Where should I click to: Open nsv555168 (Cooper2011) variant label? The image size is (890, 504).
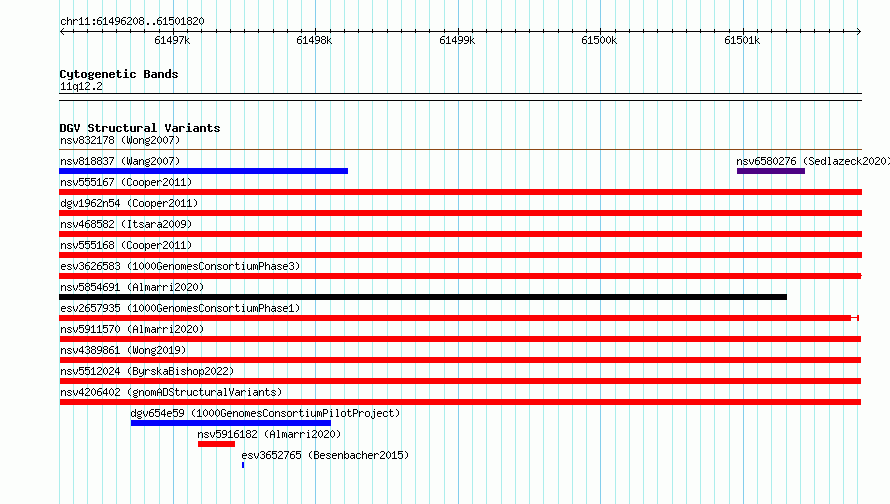pyautogui.click(x=126, y=245)
